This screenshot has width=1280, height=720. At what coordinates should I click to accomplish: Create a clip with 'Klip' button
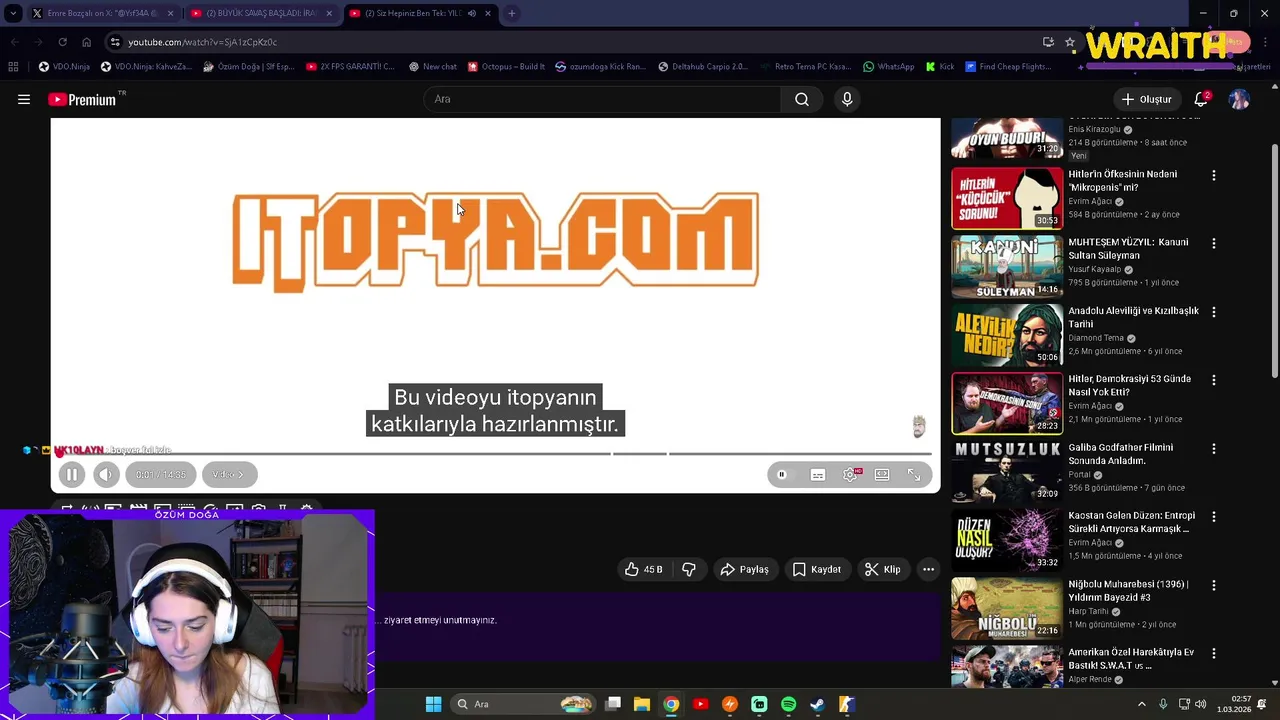[883, 569]
